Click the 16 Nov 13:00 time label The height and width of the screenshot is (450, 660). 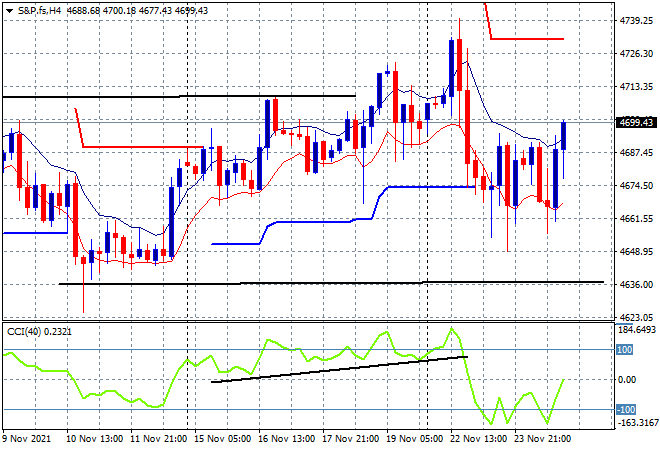tap(287, 439)
